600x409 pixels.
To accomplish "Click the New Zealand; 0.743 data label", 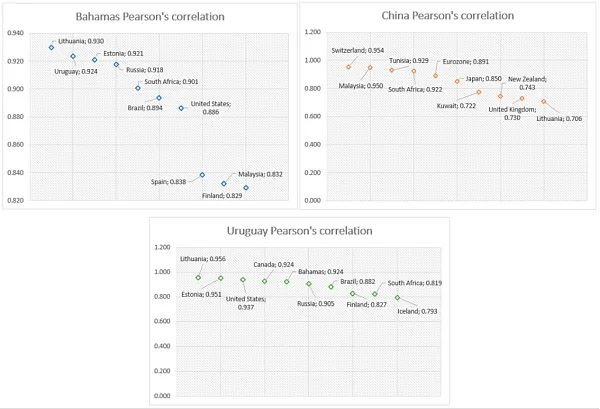I will tap(527, 83).
